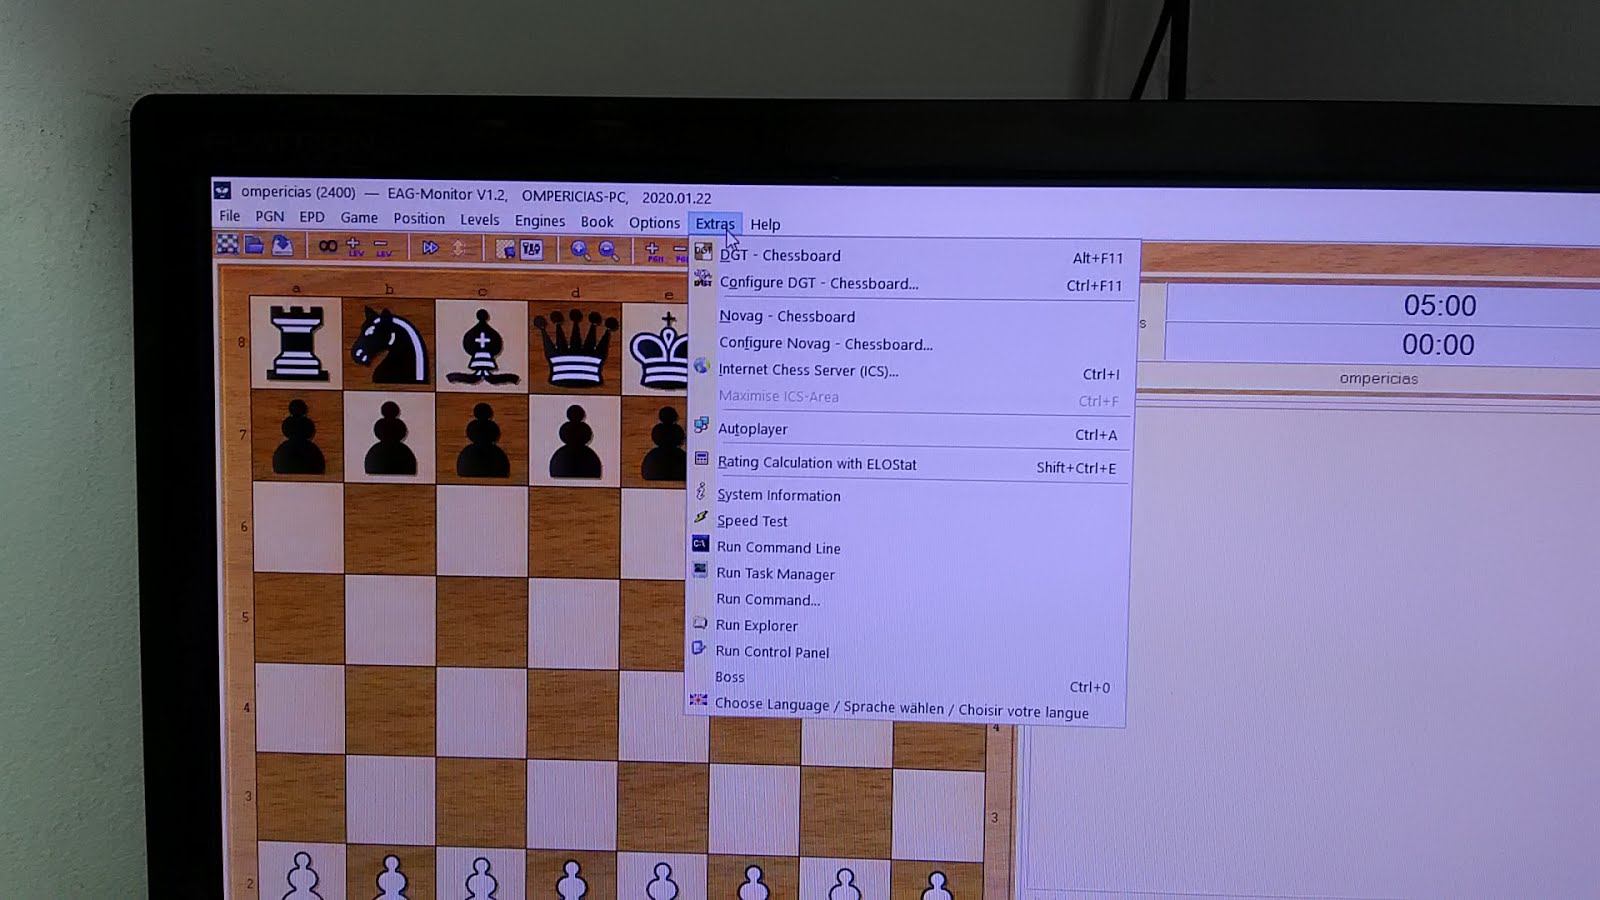
Task: Select the Boss menu entry
Action: 906,680
